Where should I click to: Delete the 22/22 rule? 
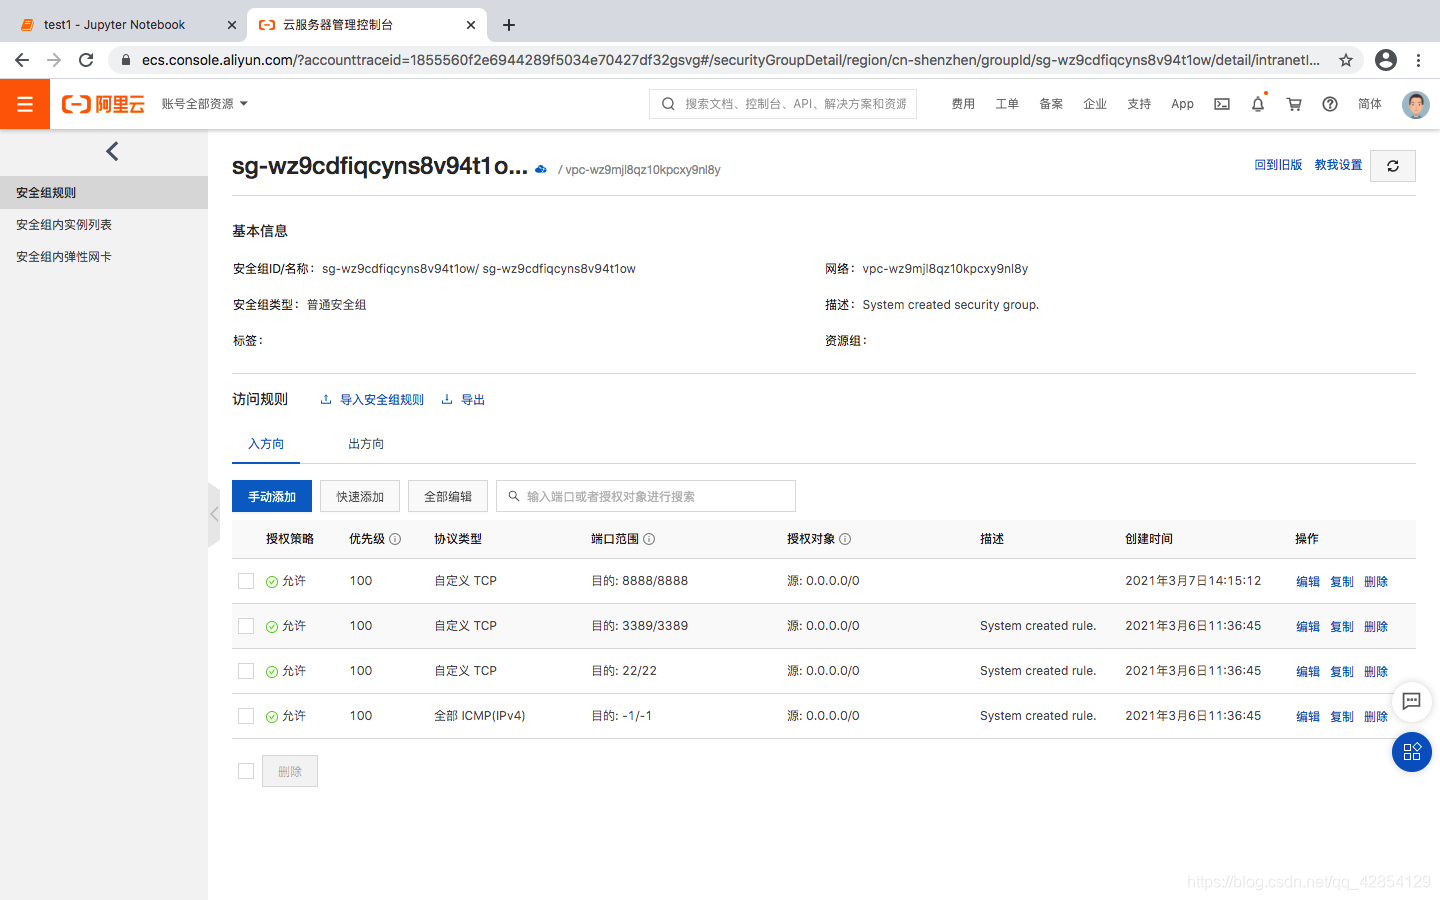tap(1376, 672)
